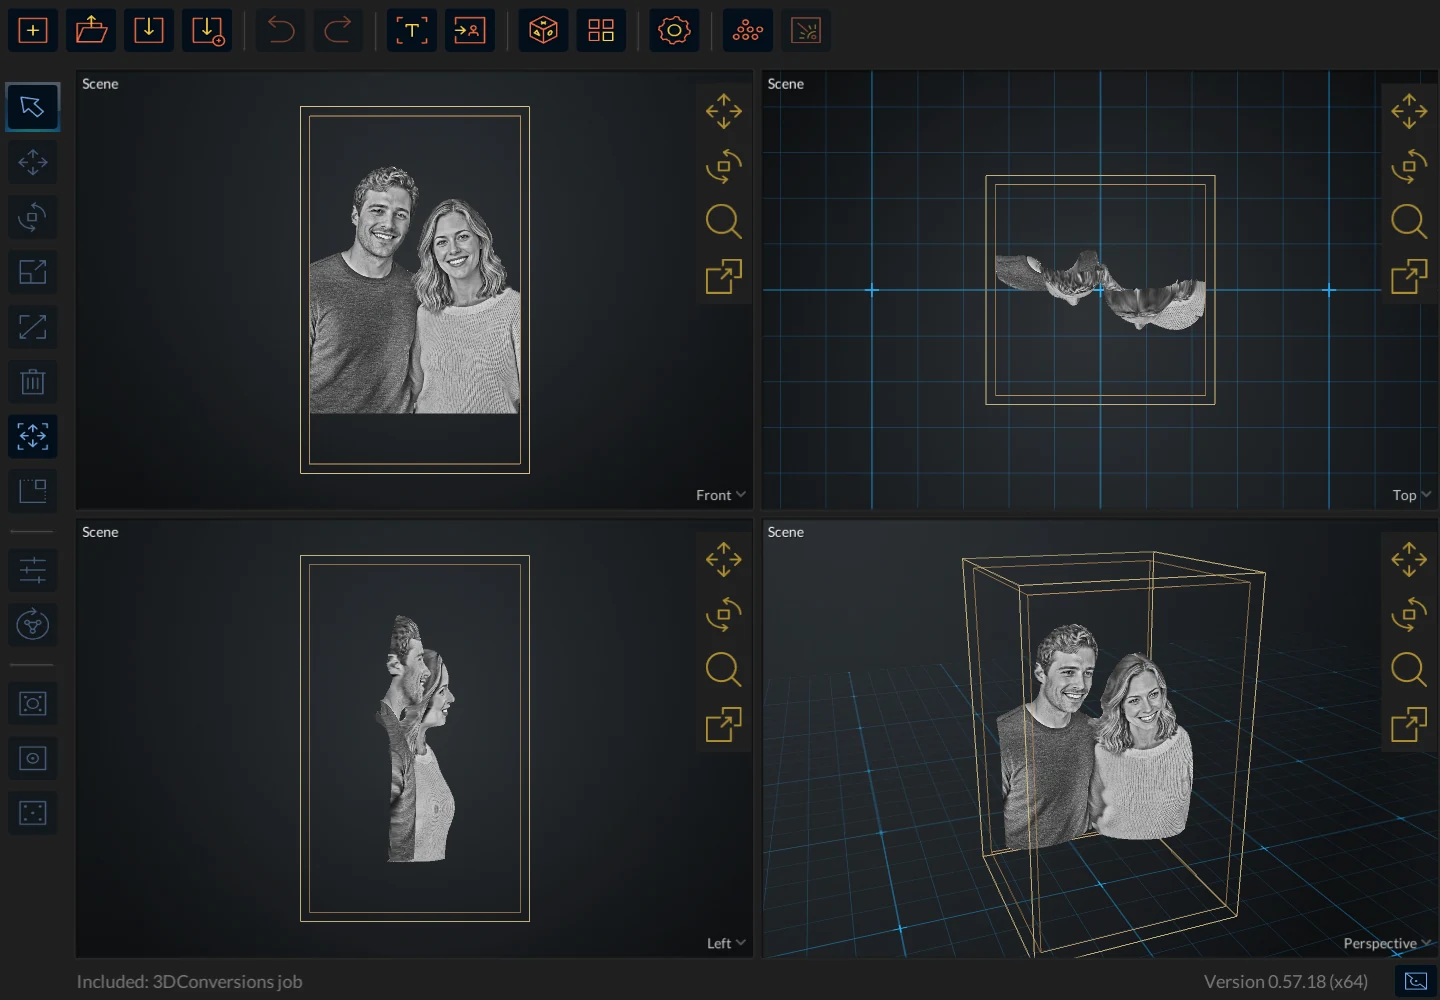Click the framed-circle view icon in sidebar
The height and width of the screenshot is (1000, 1440).
pos(33,704)
